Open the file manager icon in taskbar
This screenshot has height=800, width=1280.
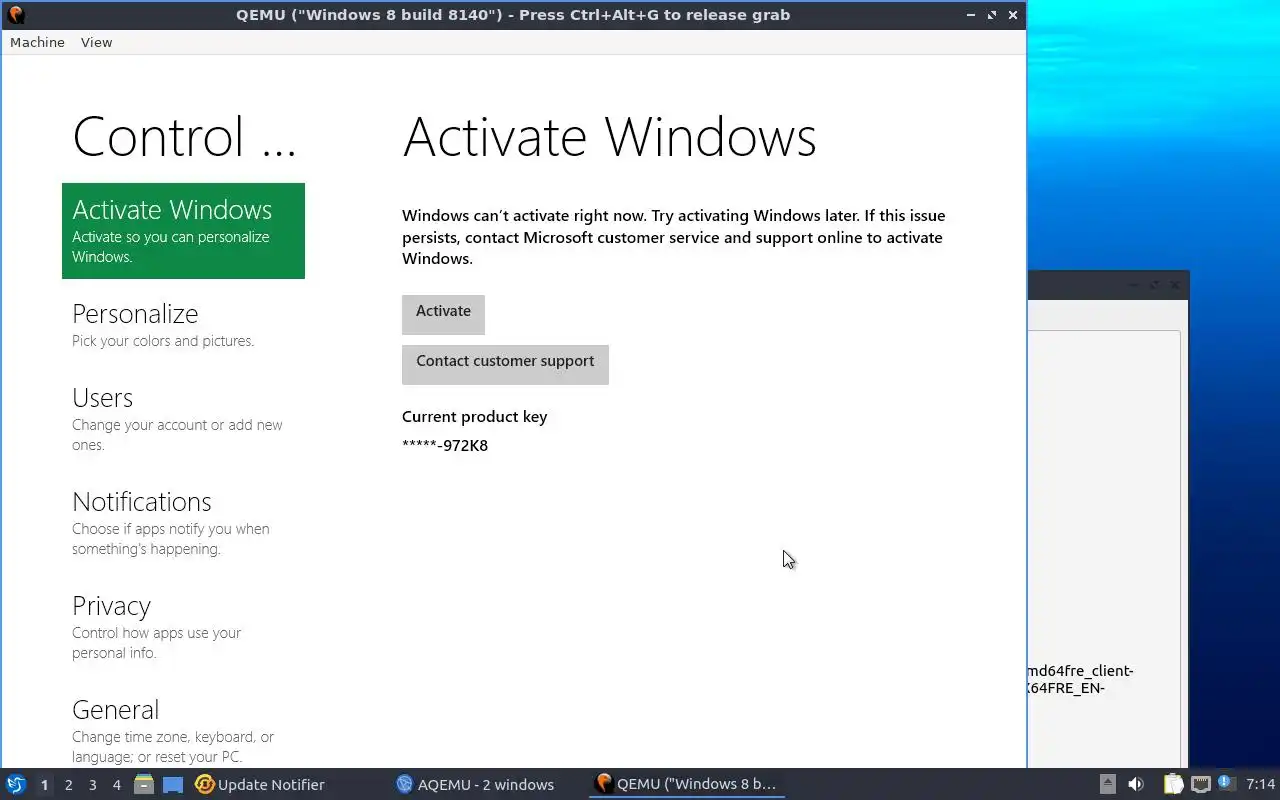coord(144,784)
